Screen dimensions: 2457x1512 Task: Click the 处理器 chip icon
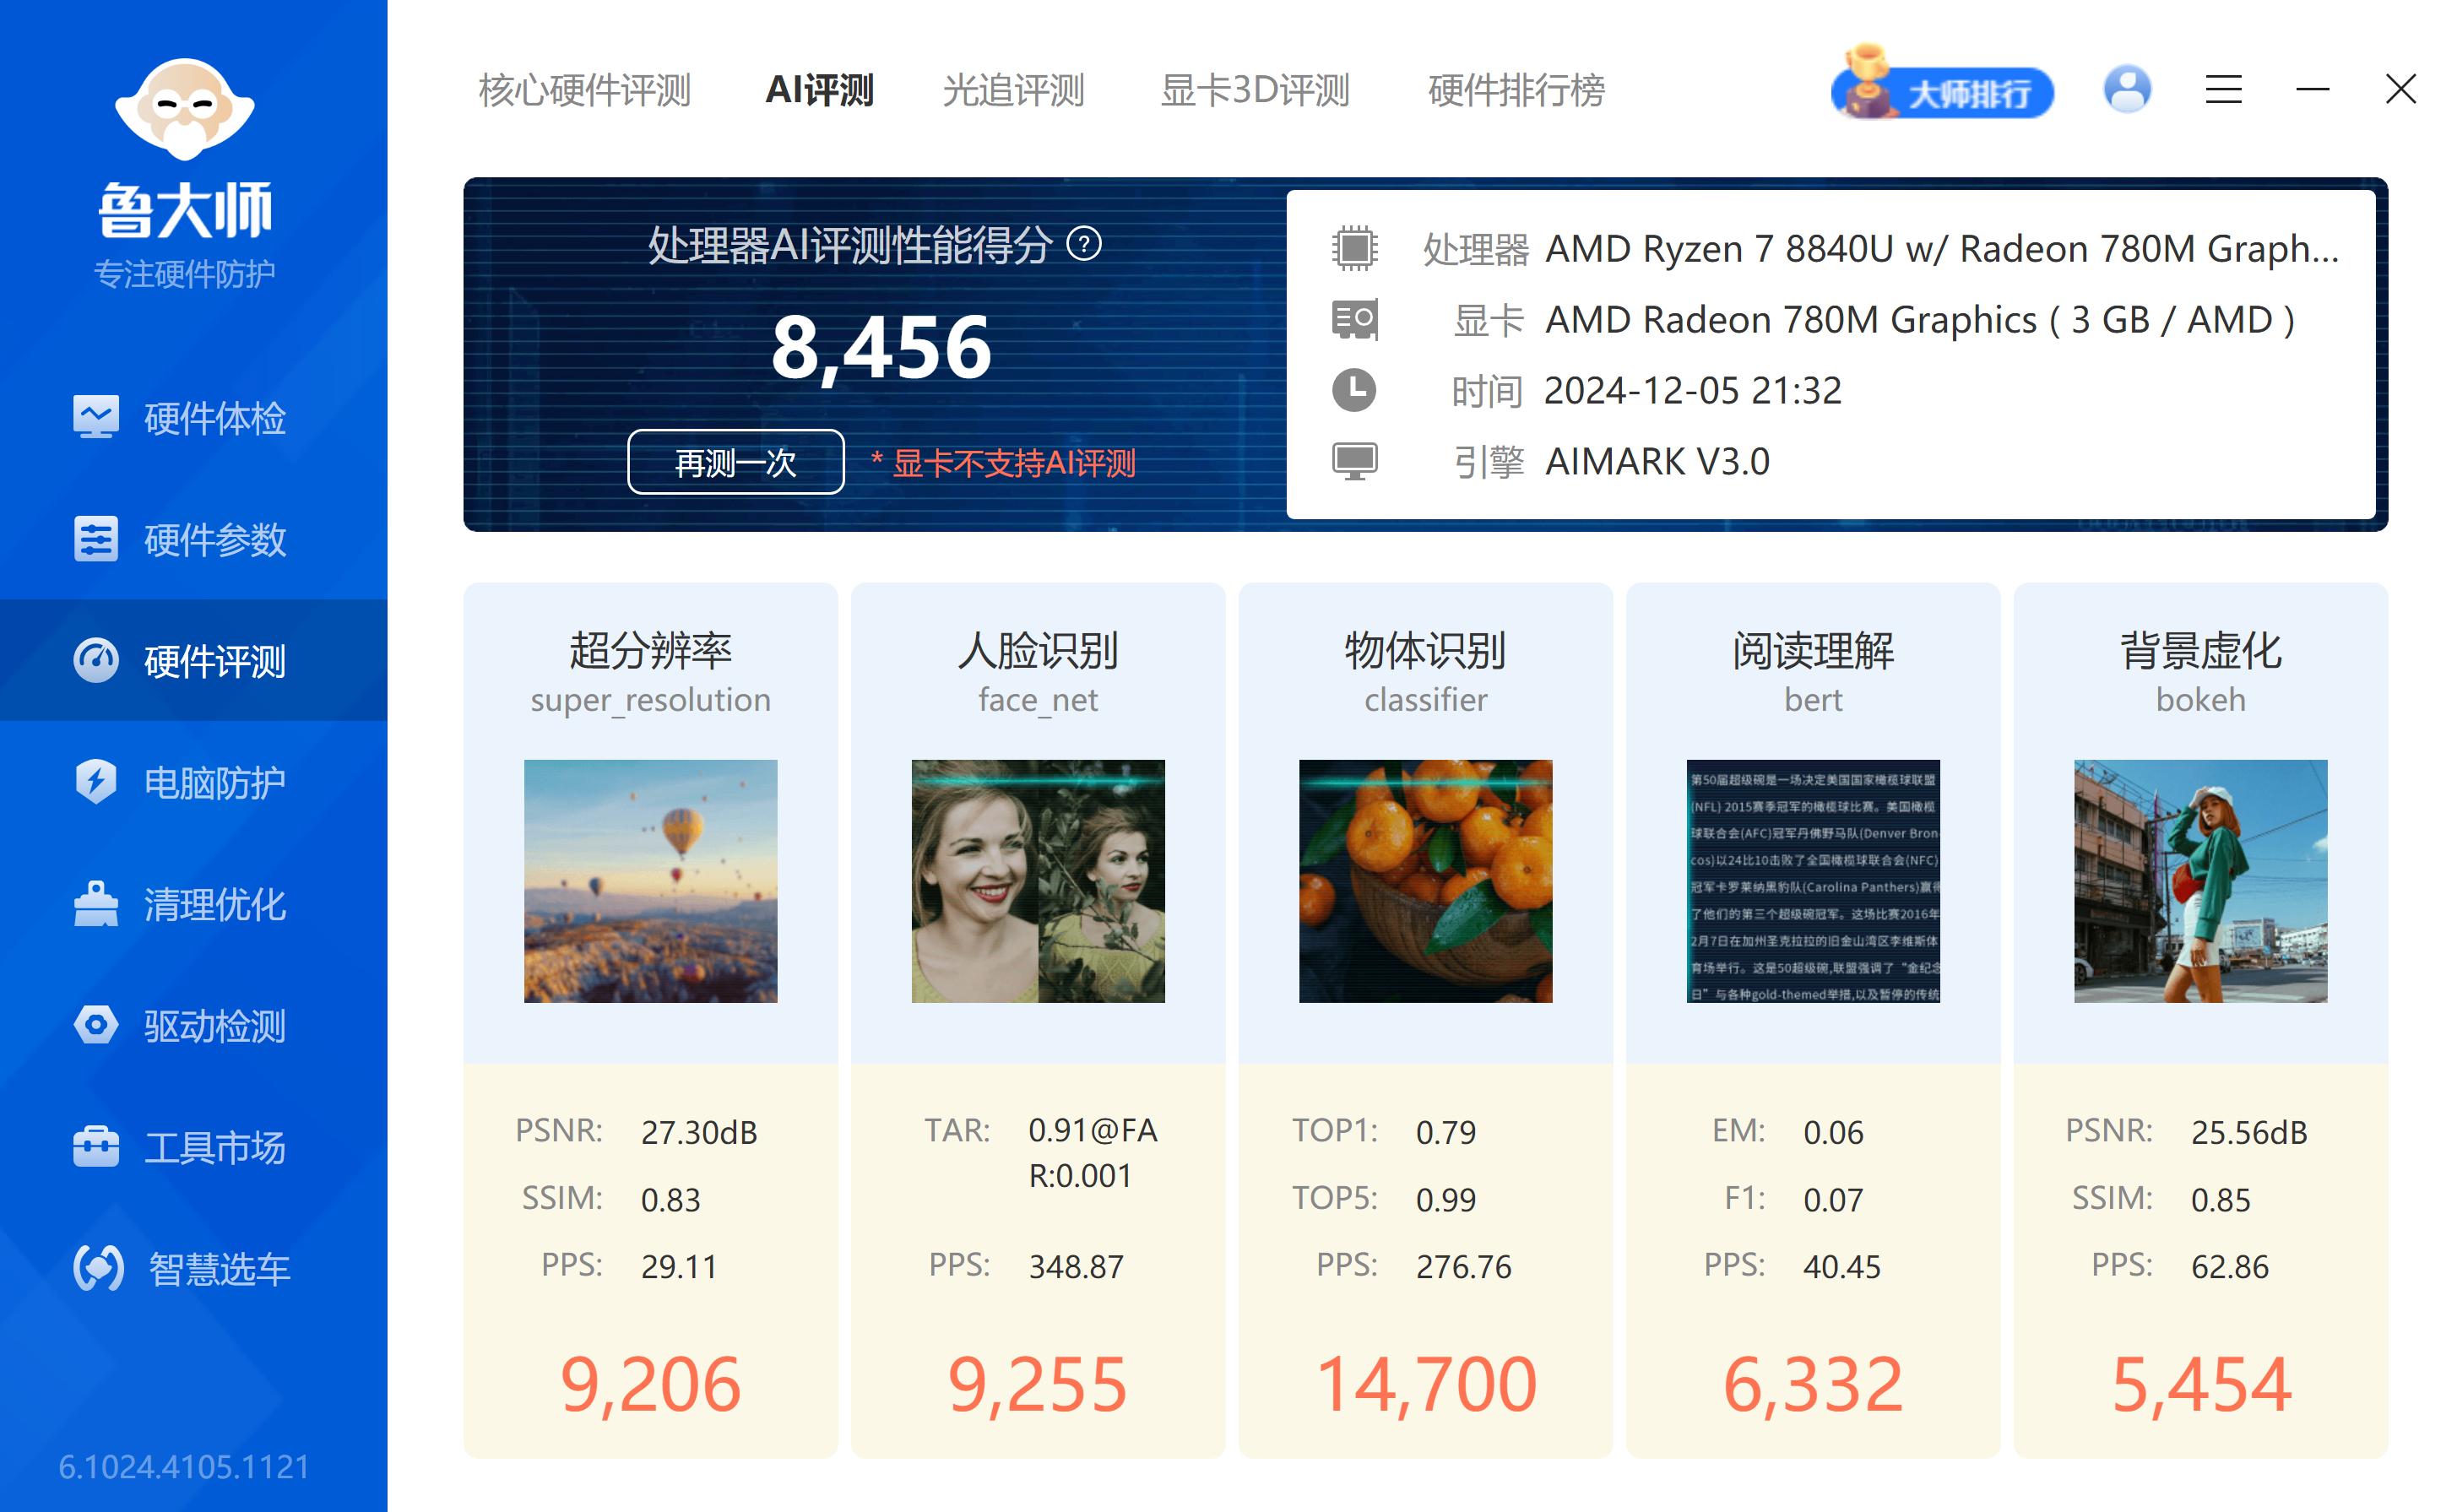[x=1354, y=248]
